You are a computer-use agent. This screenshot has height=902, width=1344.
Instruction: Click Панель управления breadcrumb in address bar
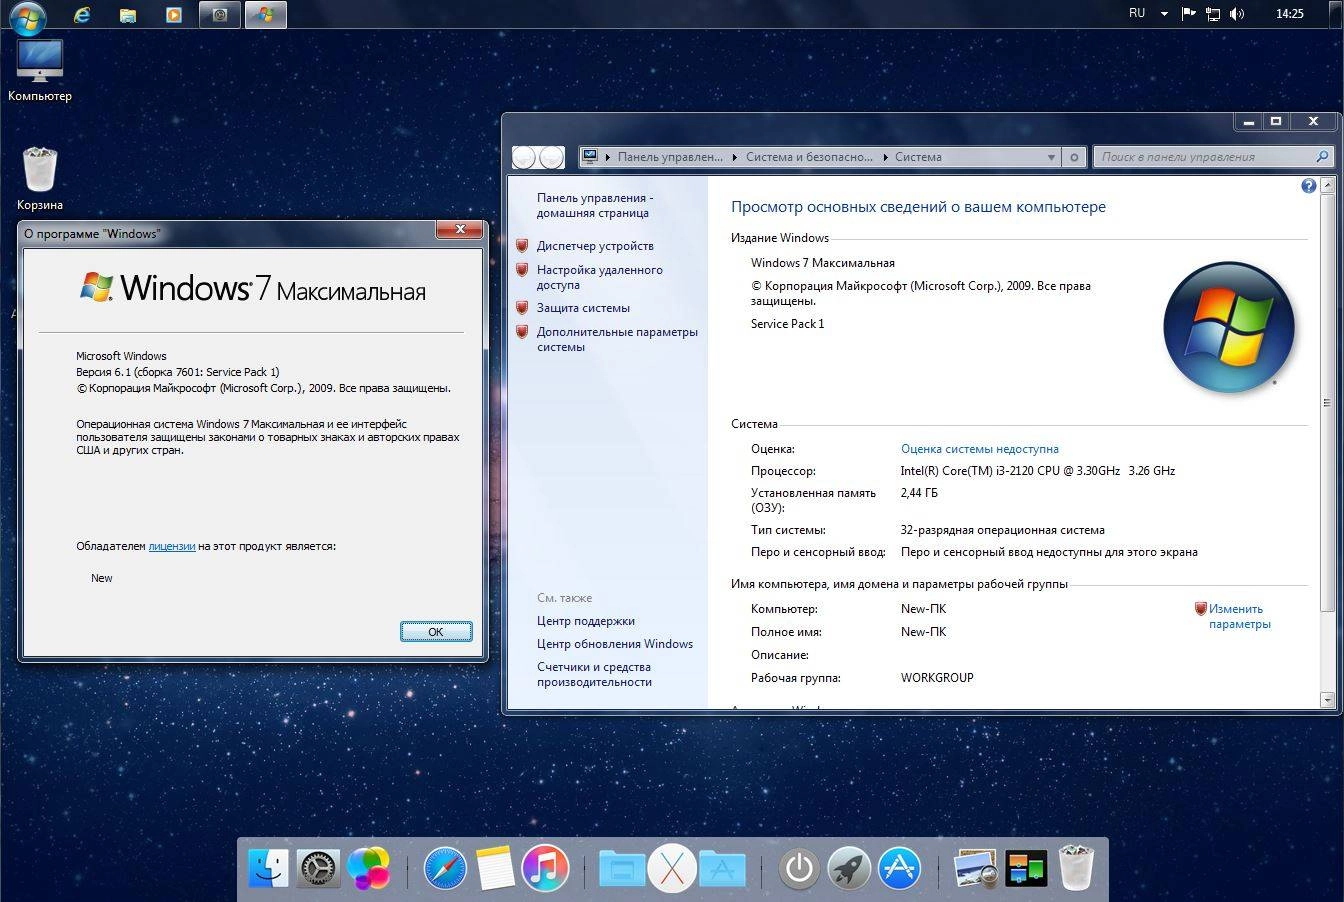pyautogui.click(x=669, y=157)
